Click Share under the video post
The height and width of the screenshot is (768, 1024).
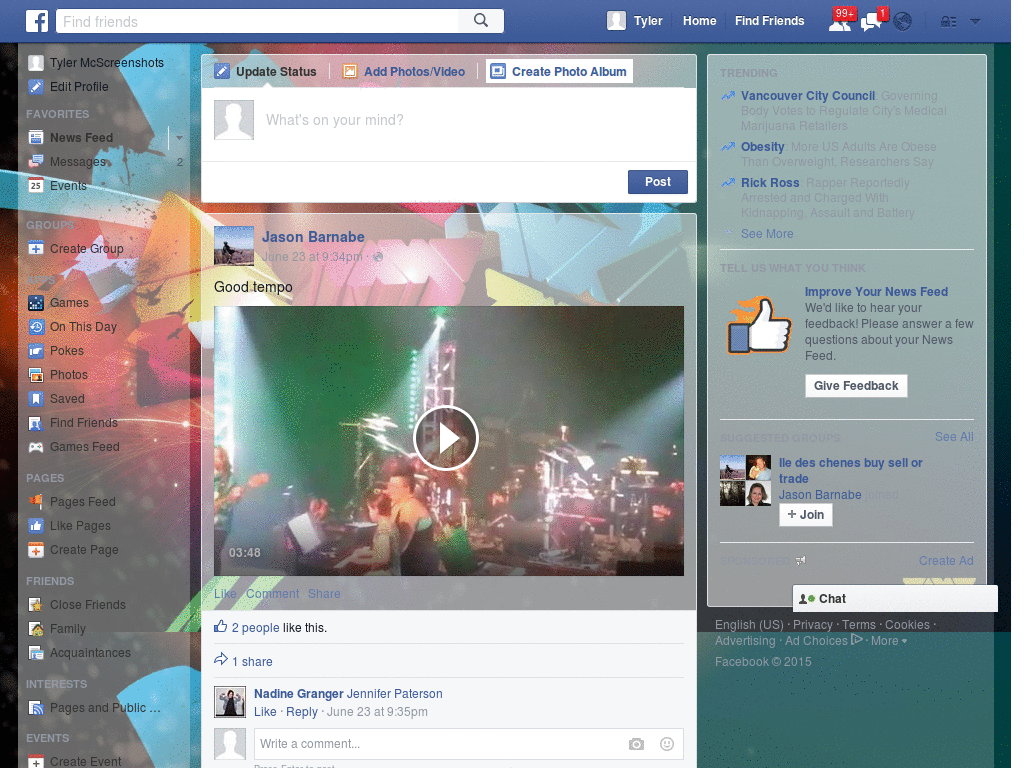(324, 594)
